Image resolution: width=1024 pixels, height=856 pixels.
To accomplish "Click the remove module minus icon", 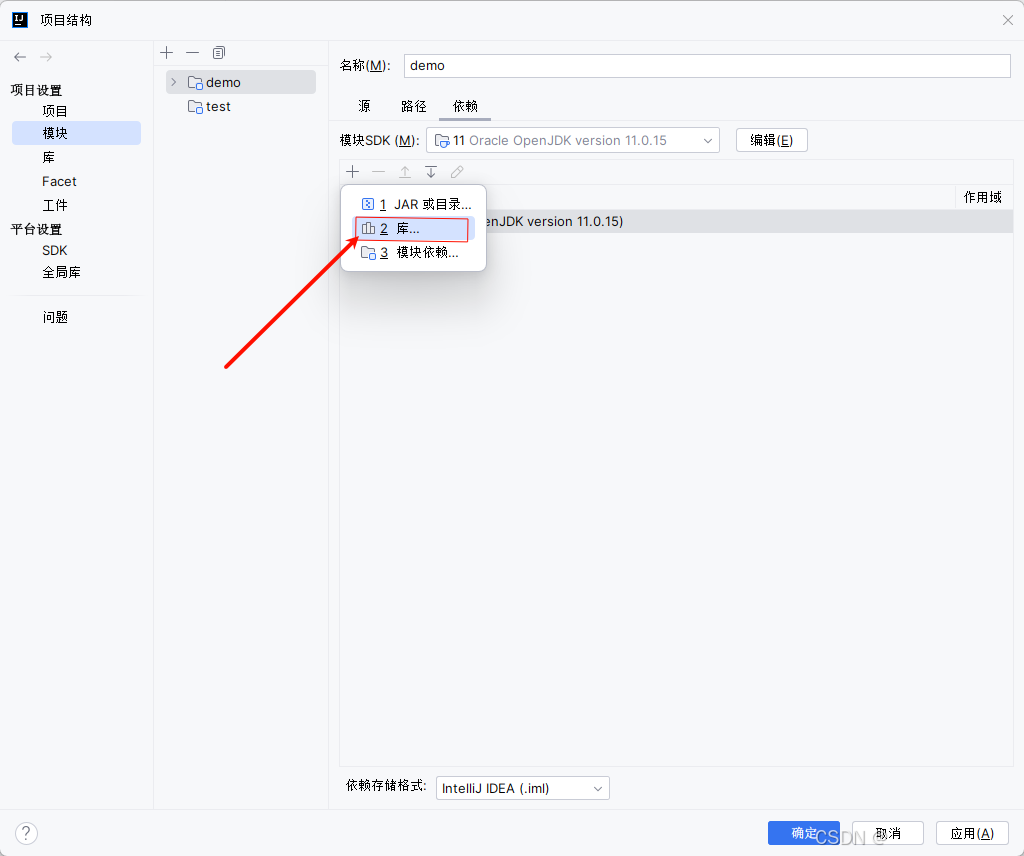I will click(x=192, y=52).
